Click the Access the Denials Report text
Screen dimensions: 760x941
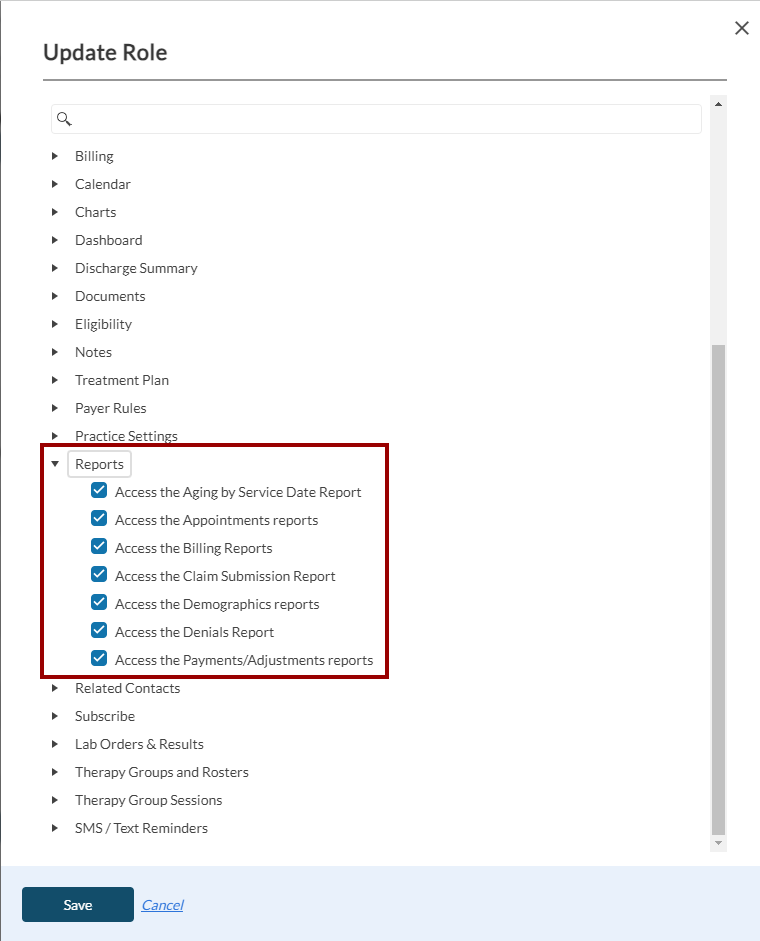(x=195, y=632)
